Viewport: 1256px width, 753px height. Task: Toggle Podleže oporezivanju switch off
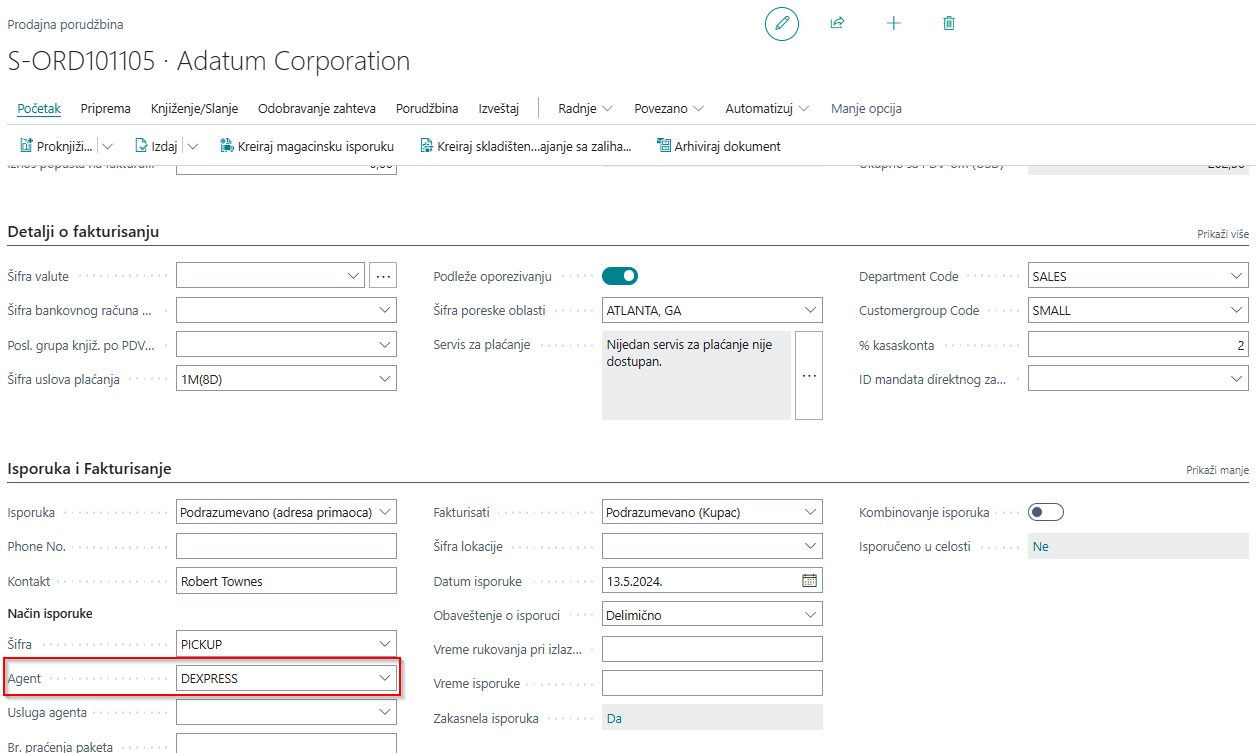click(620, 276)
